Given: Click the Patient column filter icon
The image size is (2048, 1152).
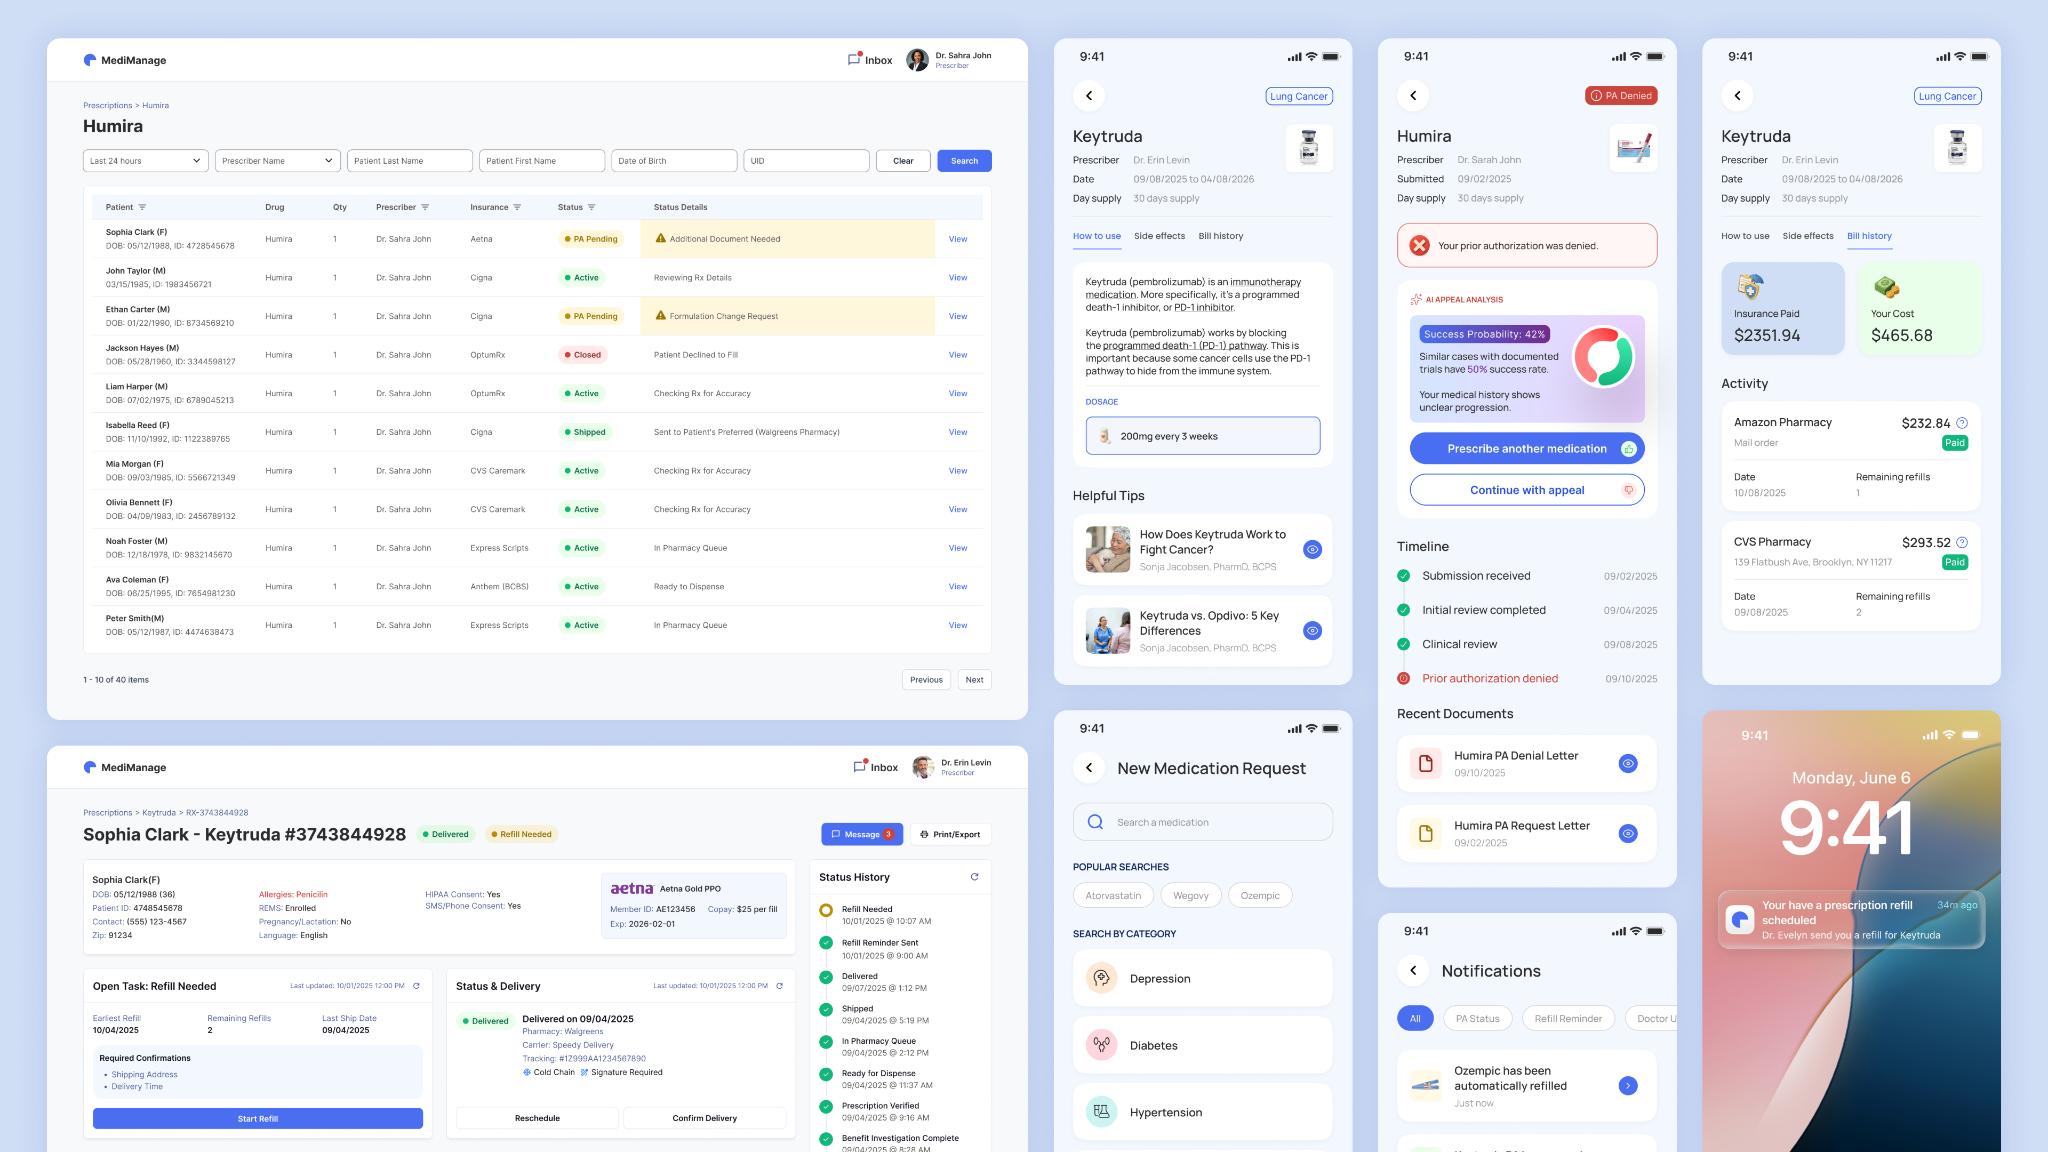Looking at the screenshot, I should [x=142, y=207].
